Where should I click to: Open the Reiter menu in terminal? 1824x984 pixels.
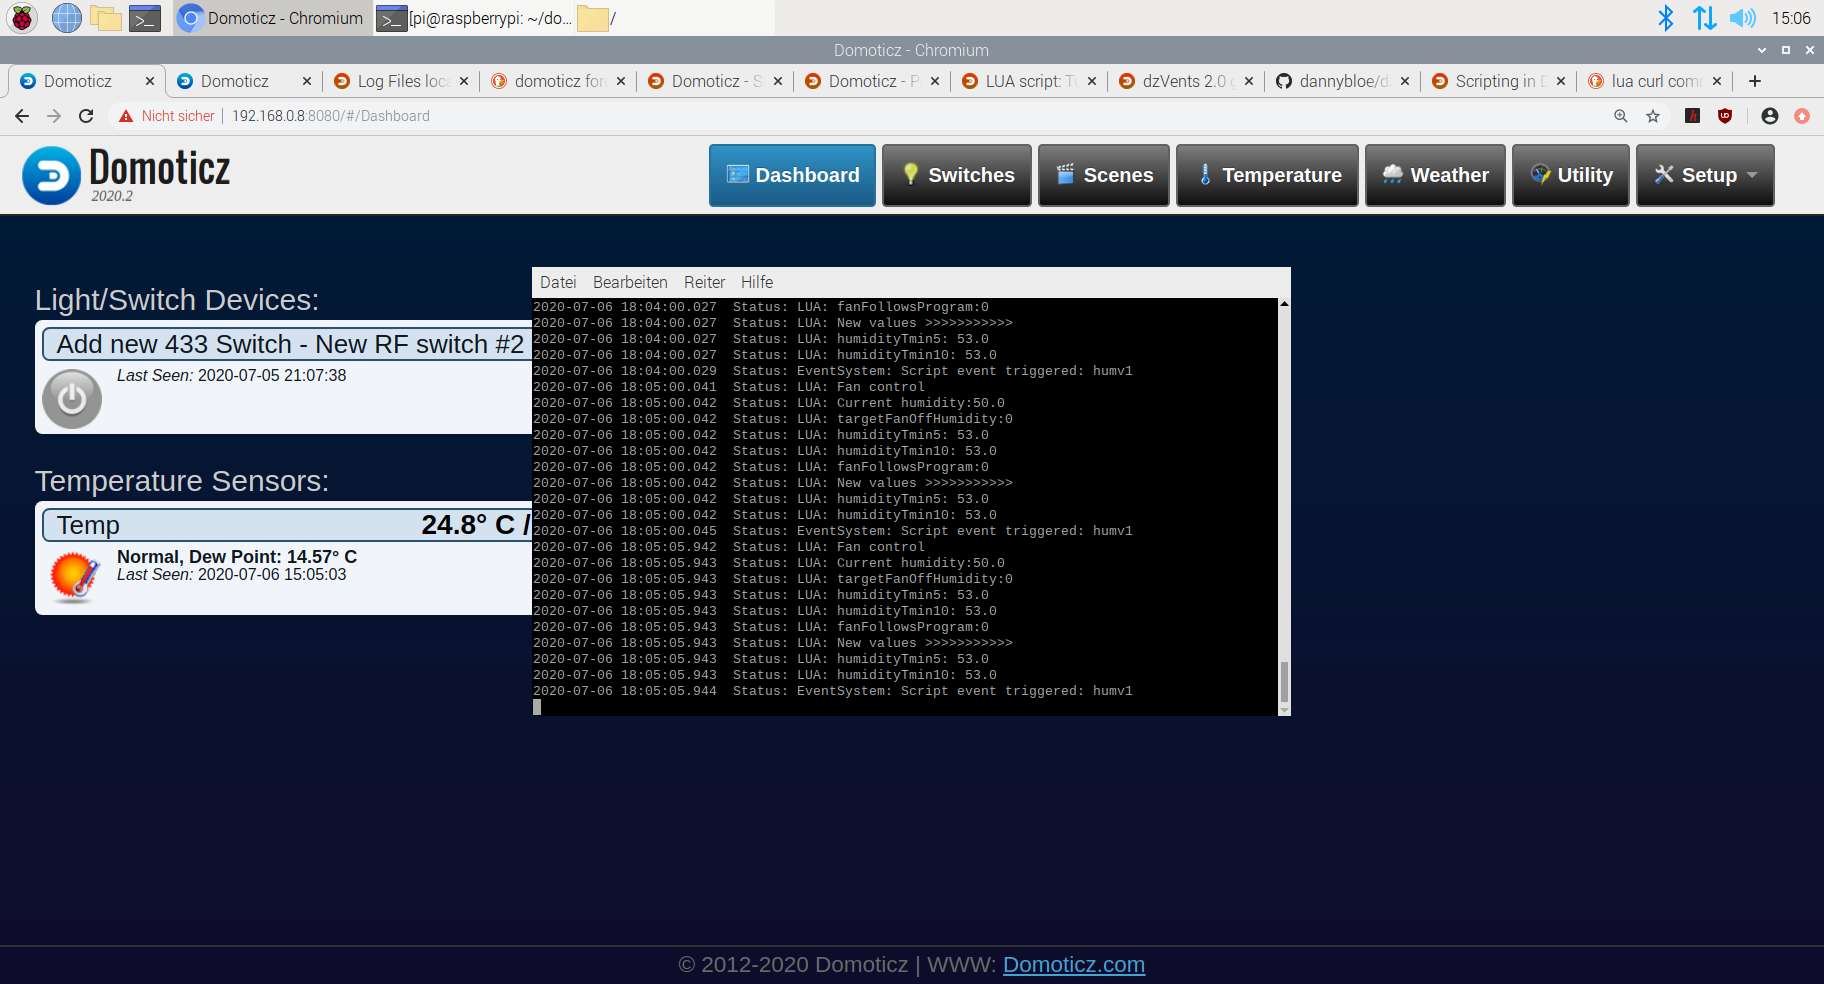[x=704, y=282]
